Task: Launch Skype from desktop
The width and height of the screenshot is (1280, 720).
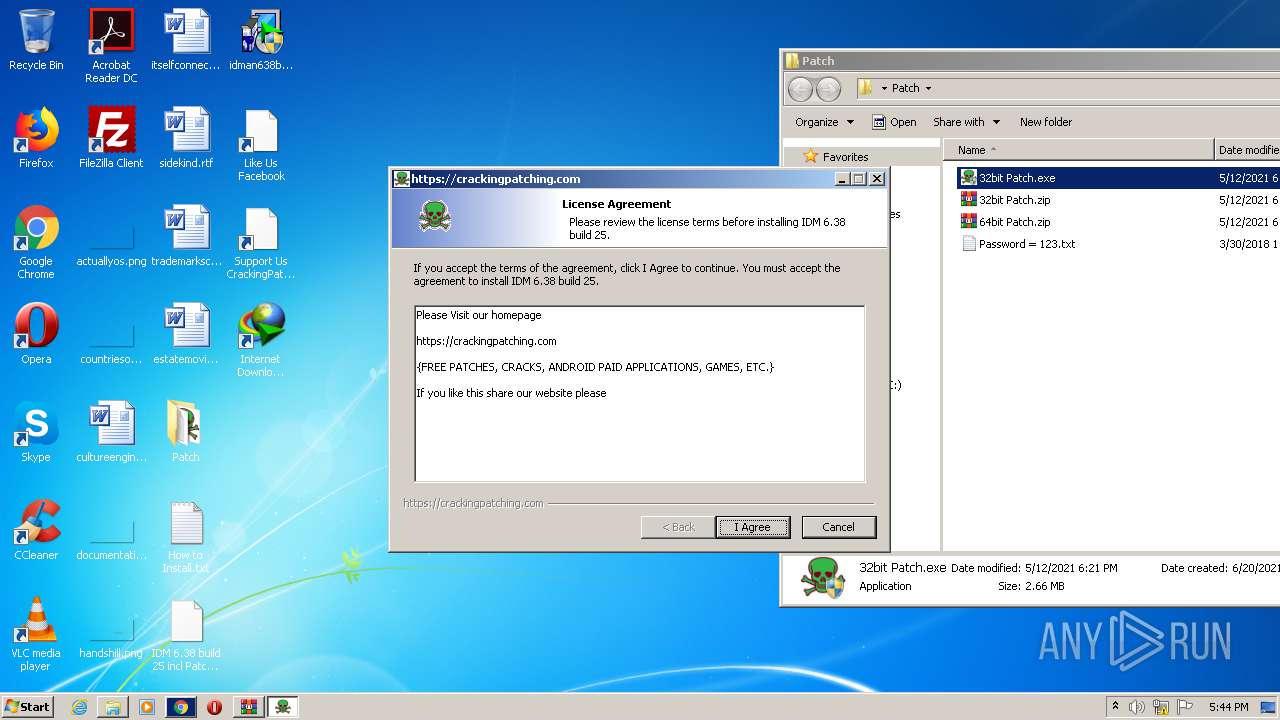Action: [x=36, y=432]
